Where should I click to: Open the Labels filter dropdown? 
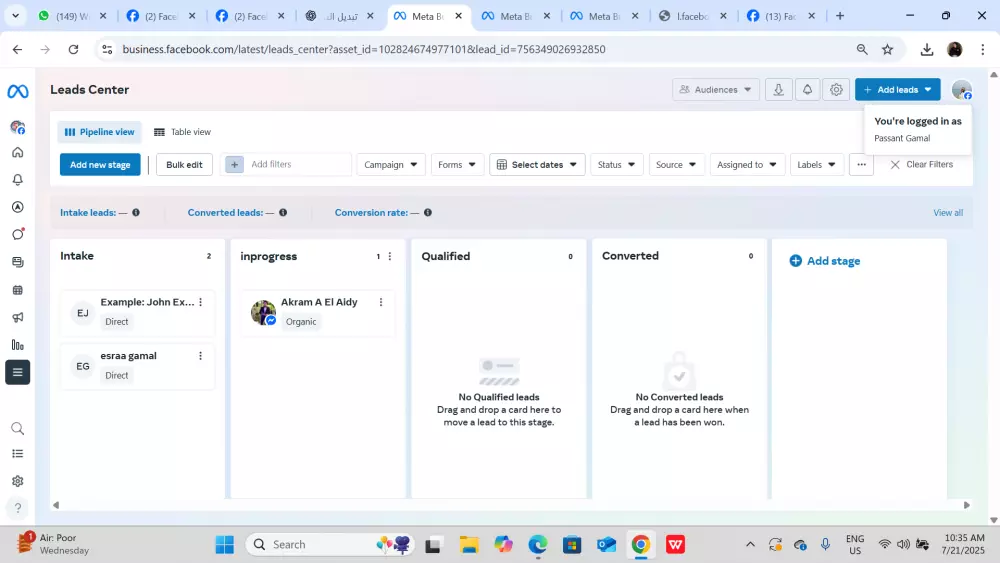pyautogui.click(x=816, y=165)
